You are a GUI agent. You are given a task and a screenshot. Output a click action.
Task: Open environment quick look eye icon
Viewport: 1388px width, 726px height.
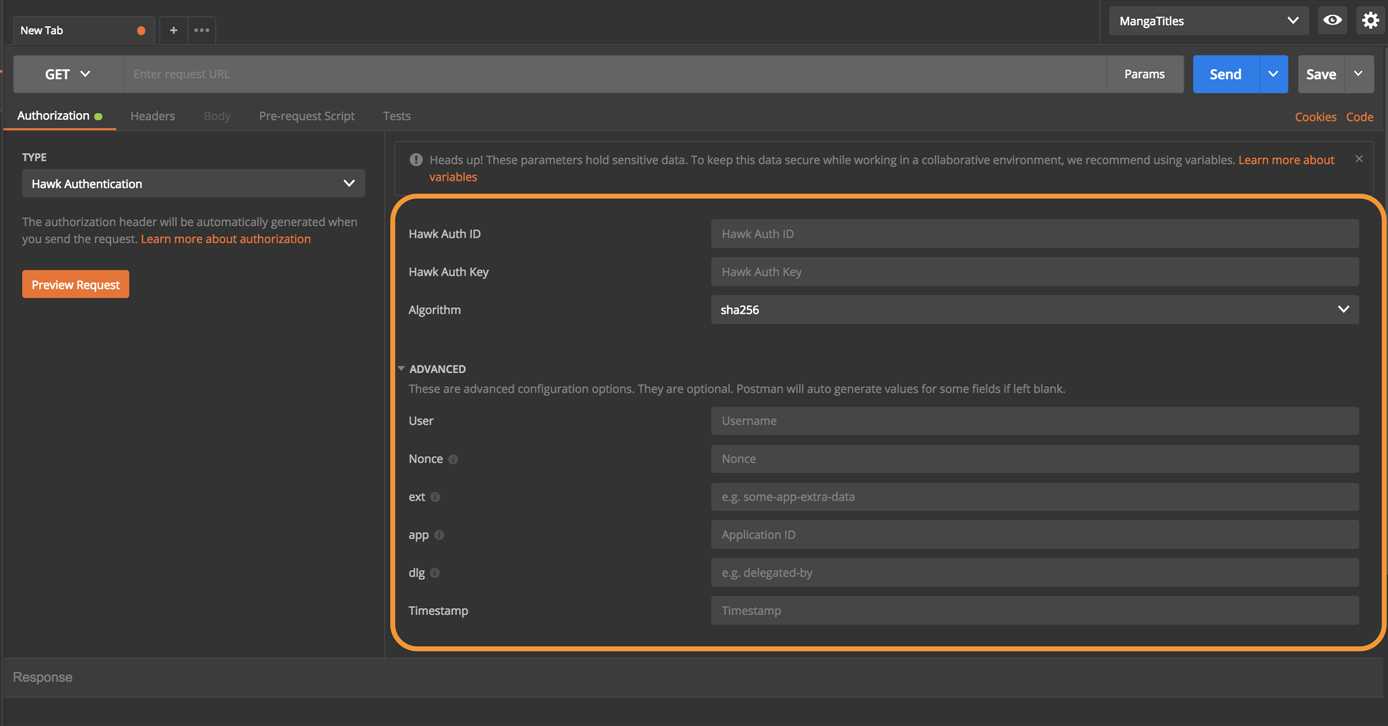tap(1332, 20)
